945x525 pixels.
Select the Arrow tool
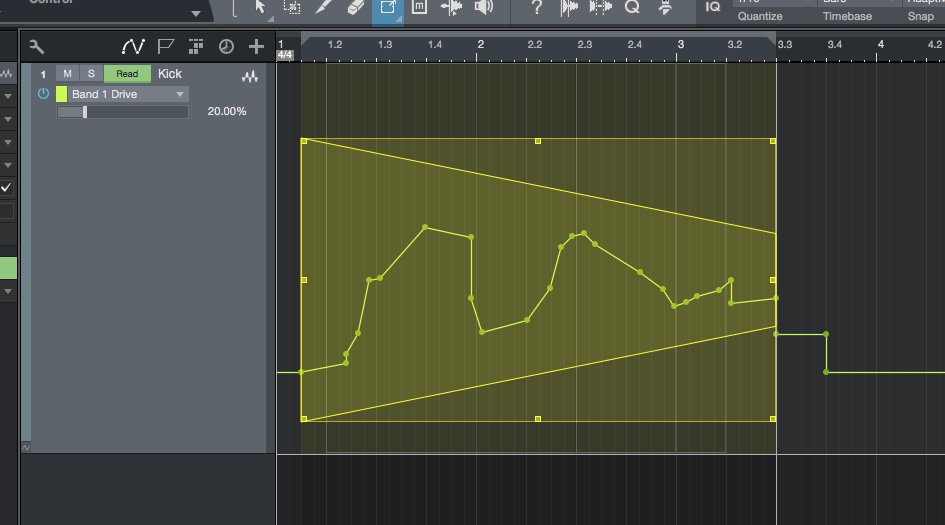coord(260,8)
